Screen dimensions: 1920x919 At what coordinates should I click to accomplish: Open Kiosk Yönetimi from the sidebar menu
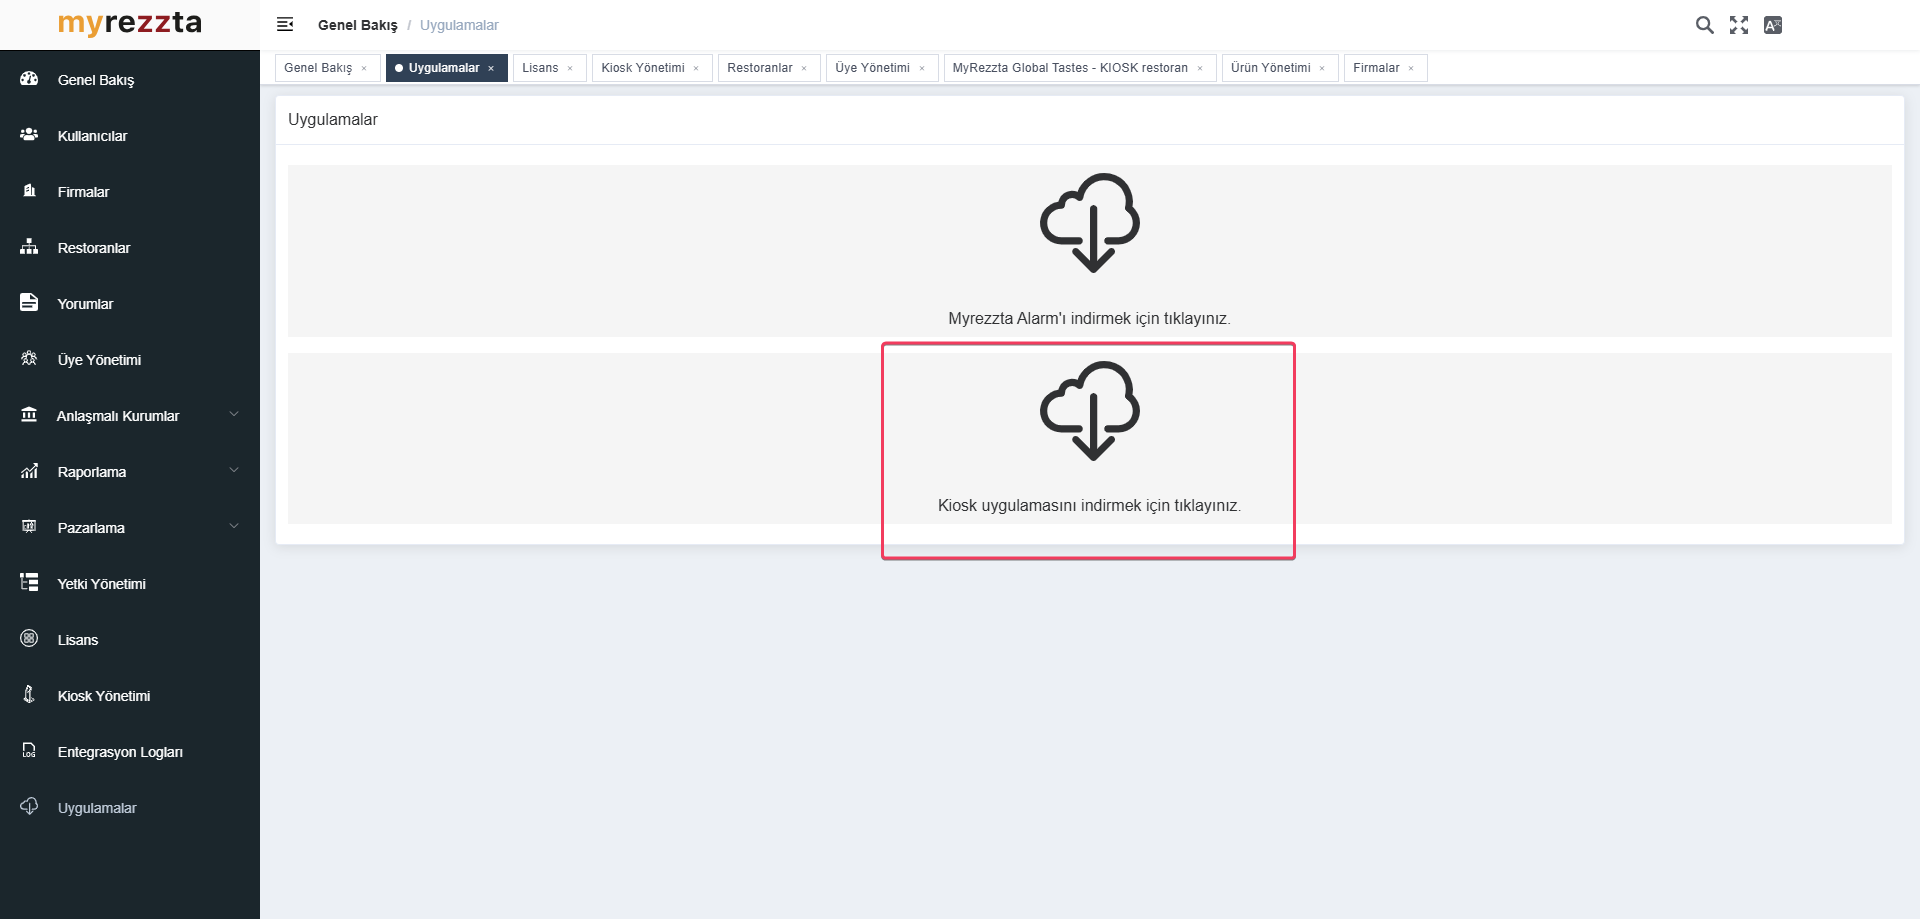130,695
